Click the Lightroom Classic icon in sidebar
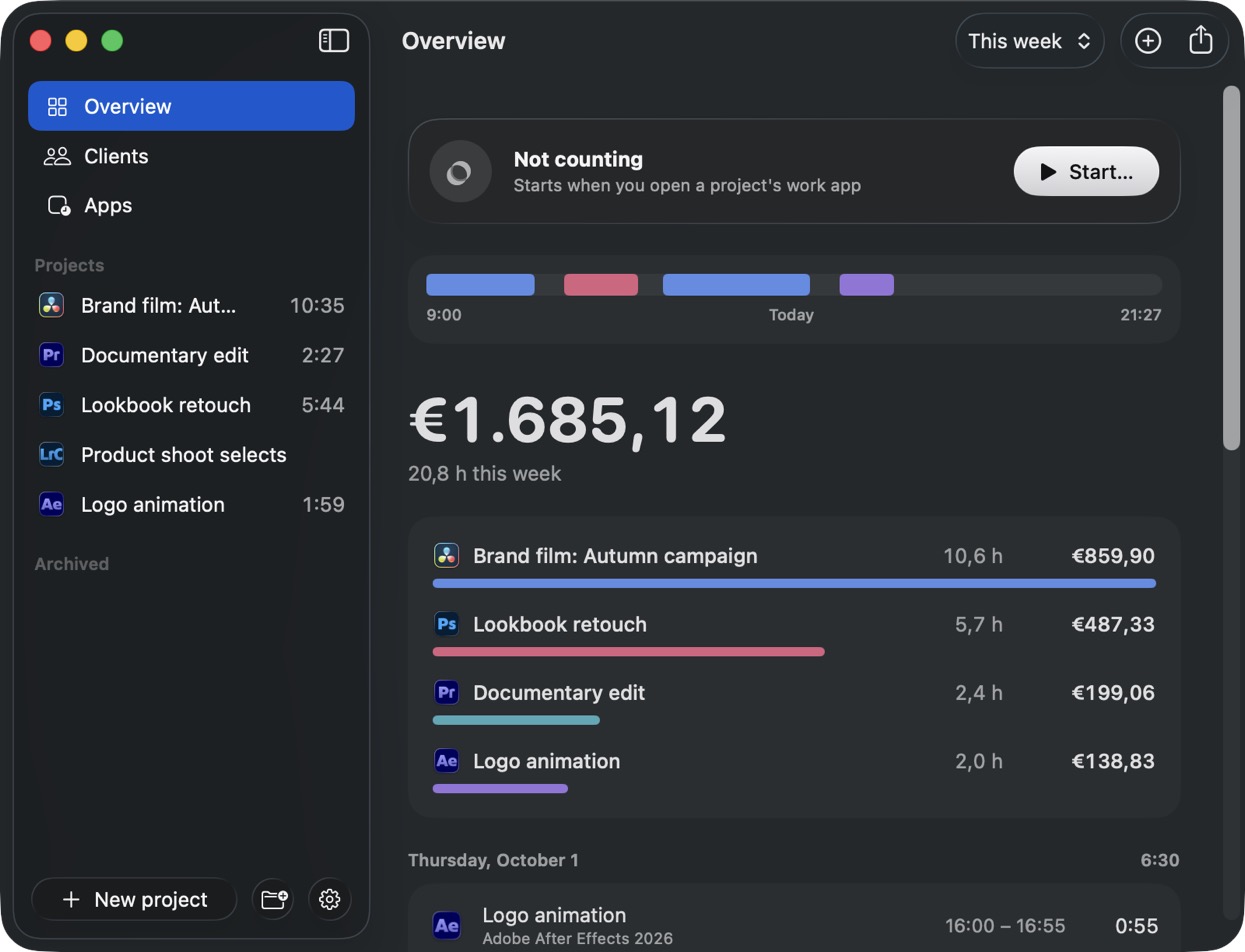This screenshot has height=952, width=1245. 52,455
